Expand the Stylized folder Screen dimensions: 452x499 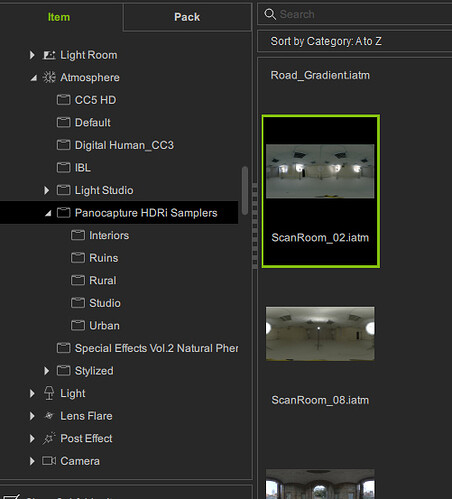(x=46, y=371)
